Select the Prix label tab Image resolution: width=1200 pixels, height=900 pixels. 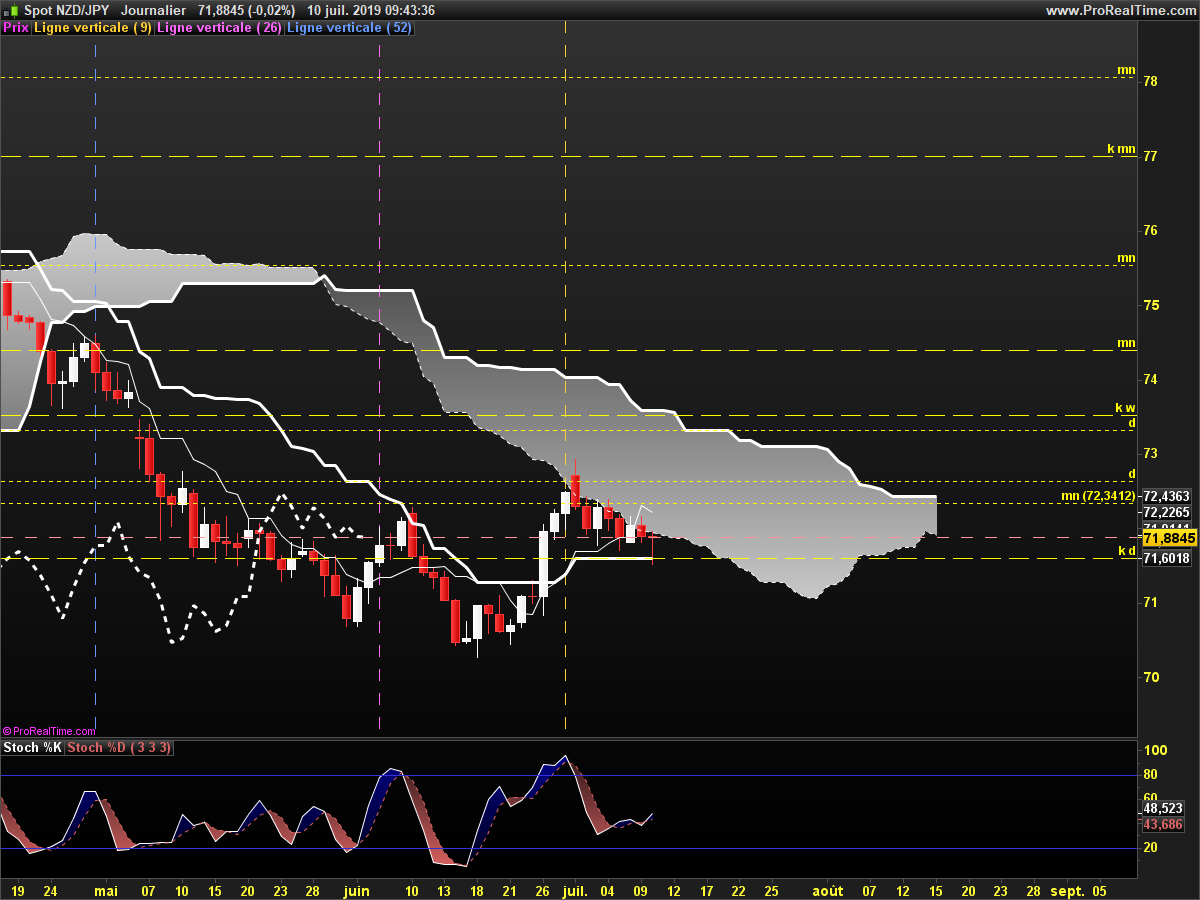[x=16, y=28]
